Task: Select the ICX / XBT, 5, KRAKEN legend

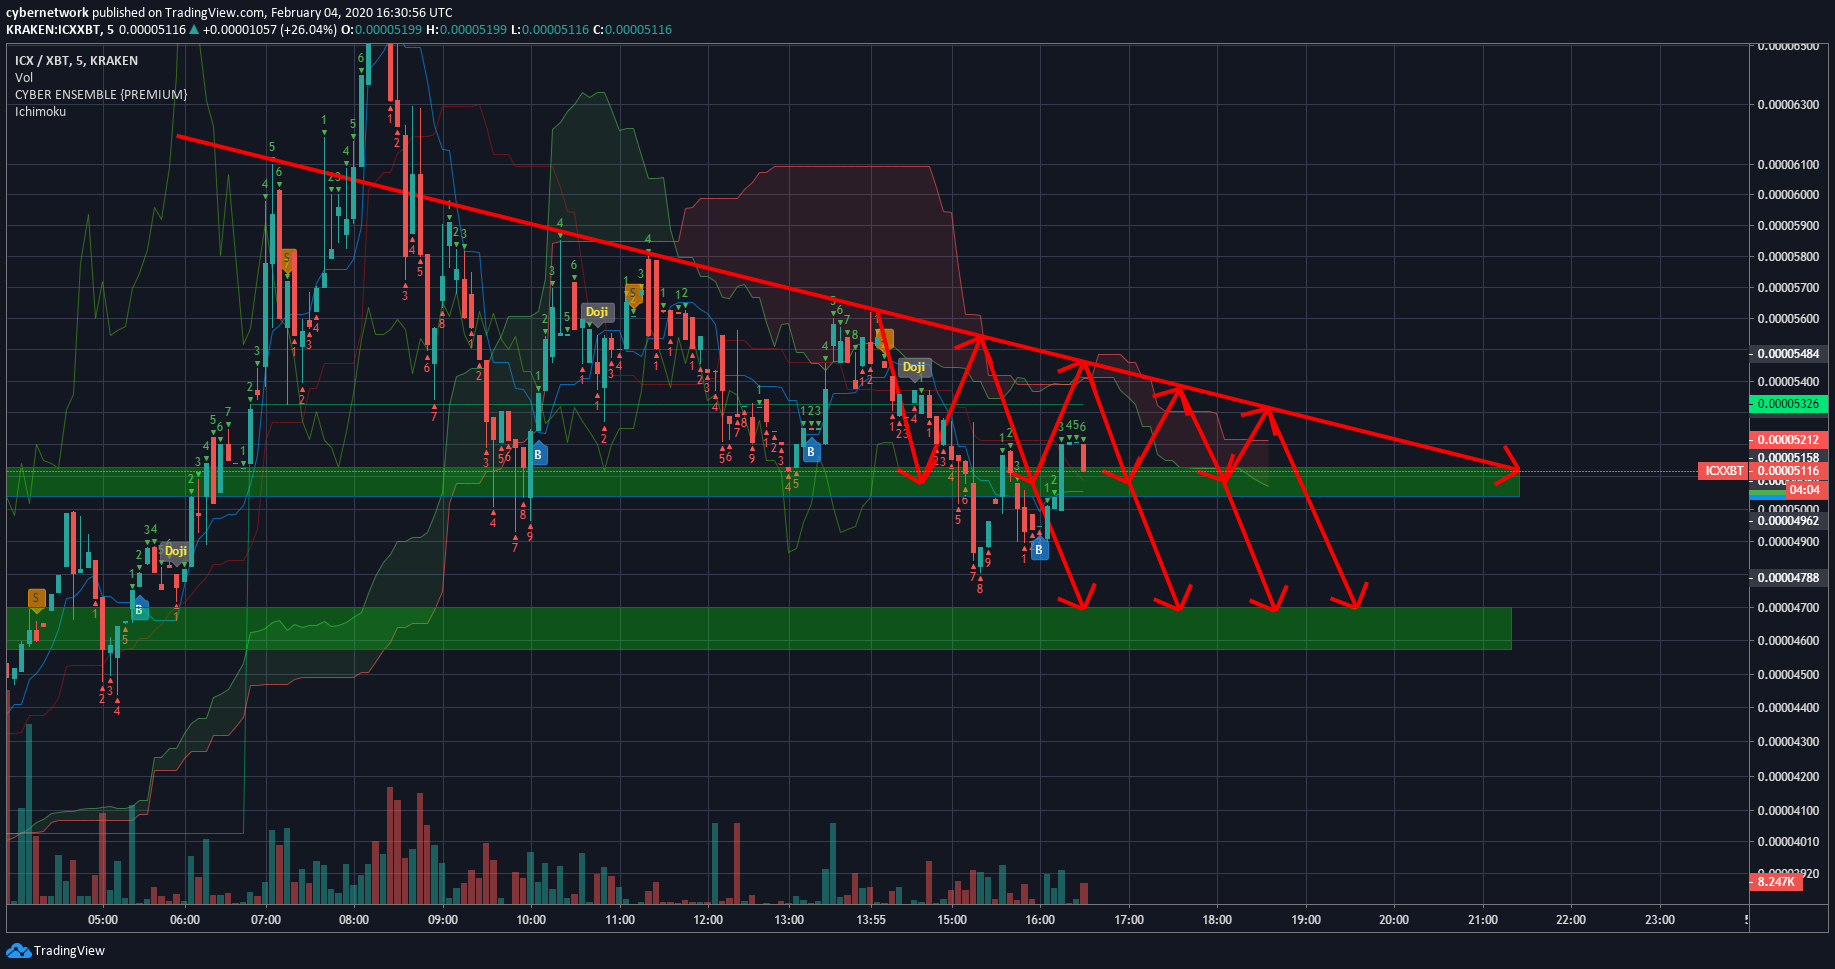Action: 76,61
